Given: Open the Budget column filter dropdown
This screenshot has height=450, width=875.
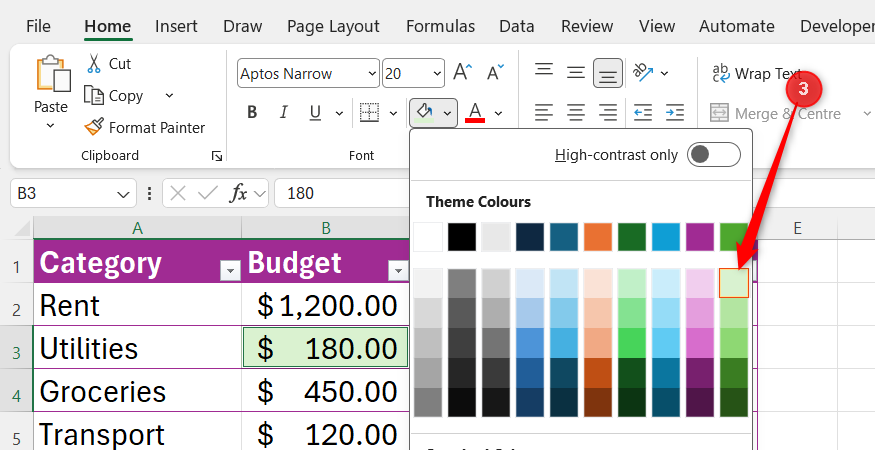Looking at the screenshot, I should [x=398, y=271].
